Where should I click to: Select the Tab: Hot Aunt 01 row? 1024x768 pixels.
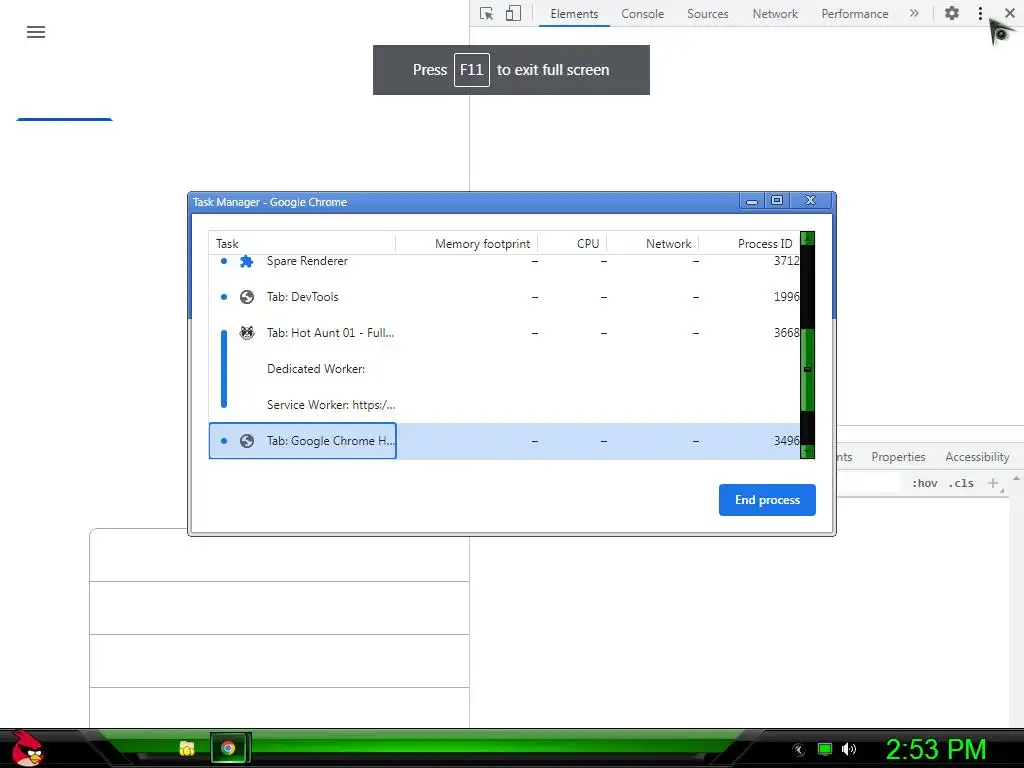coord(504,333)
